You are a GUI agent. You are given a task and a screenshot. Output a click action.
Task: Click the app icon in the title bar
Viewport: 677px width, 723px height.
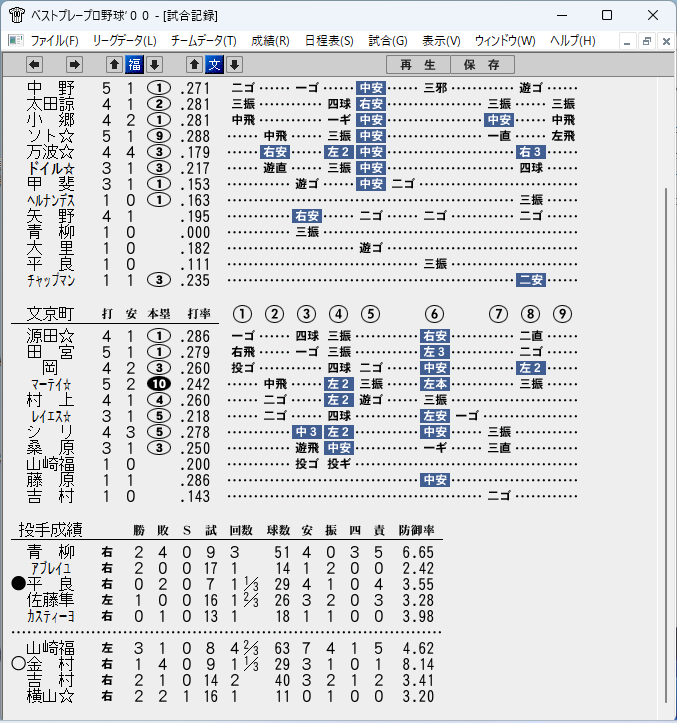17,15
